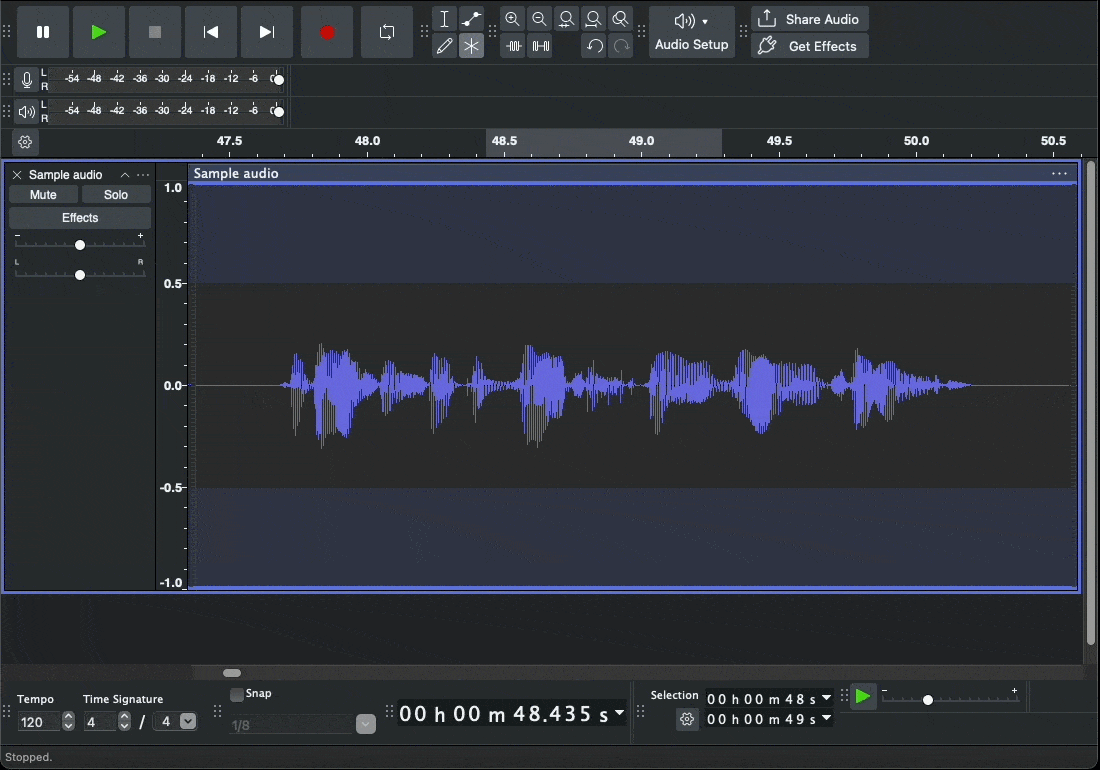Select the Envelope tool

pyautogui.click(x=471, y=19)
